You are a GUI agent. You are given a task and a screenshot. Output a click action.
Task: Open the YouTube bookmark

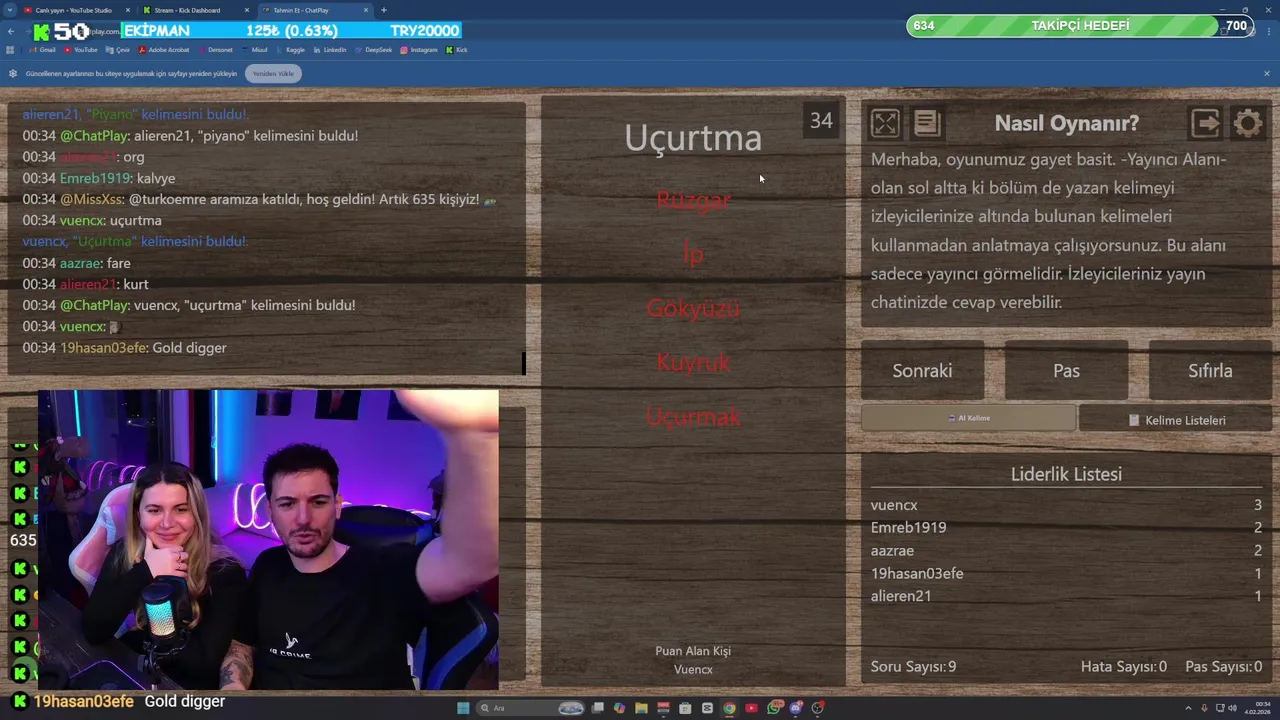(x=81, y=50)
